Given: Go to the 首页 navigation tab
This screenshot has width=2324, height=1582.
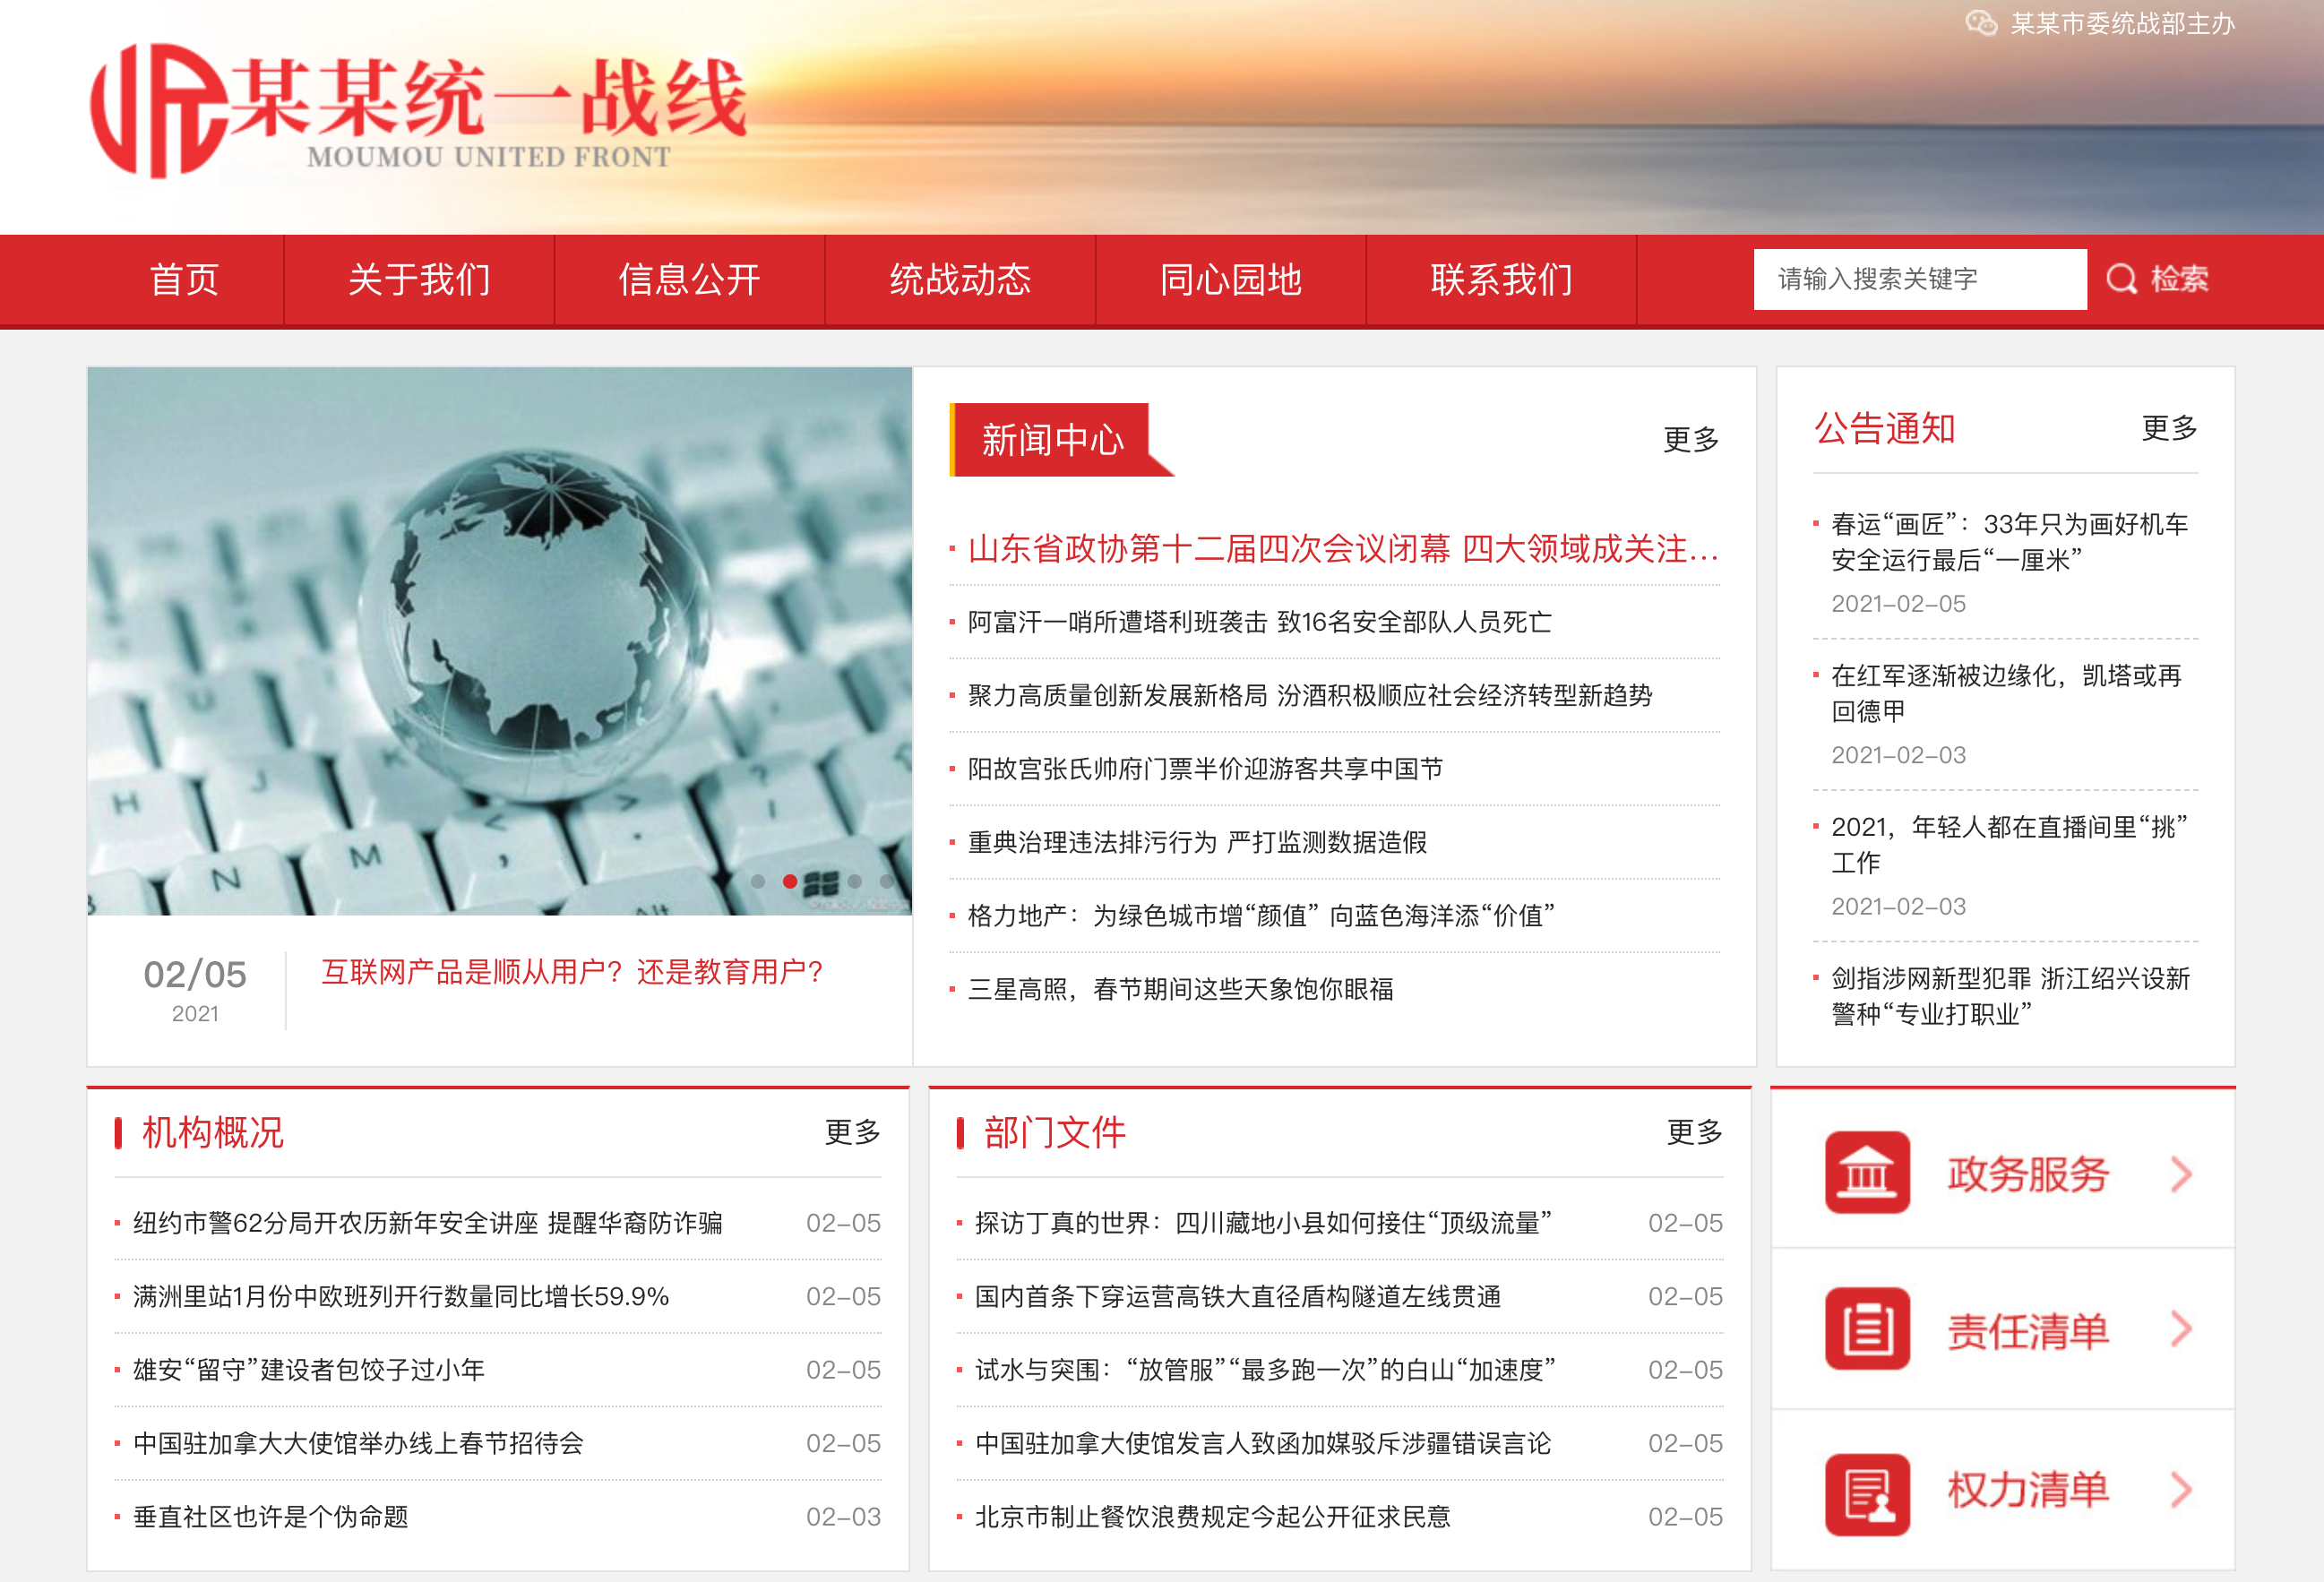Looking at the screenshot, I should pos(185,280).
